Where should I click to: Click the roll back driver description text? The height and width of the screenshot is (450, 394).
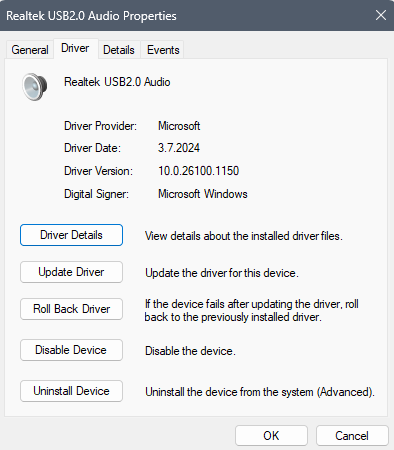pos(252,310)
